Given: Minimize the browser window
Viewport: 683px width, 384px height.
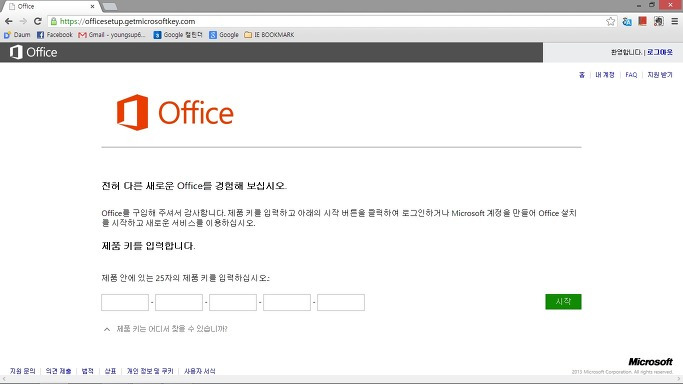Looking at the screenshot, I should tap(639, 5).
